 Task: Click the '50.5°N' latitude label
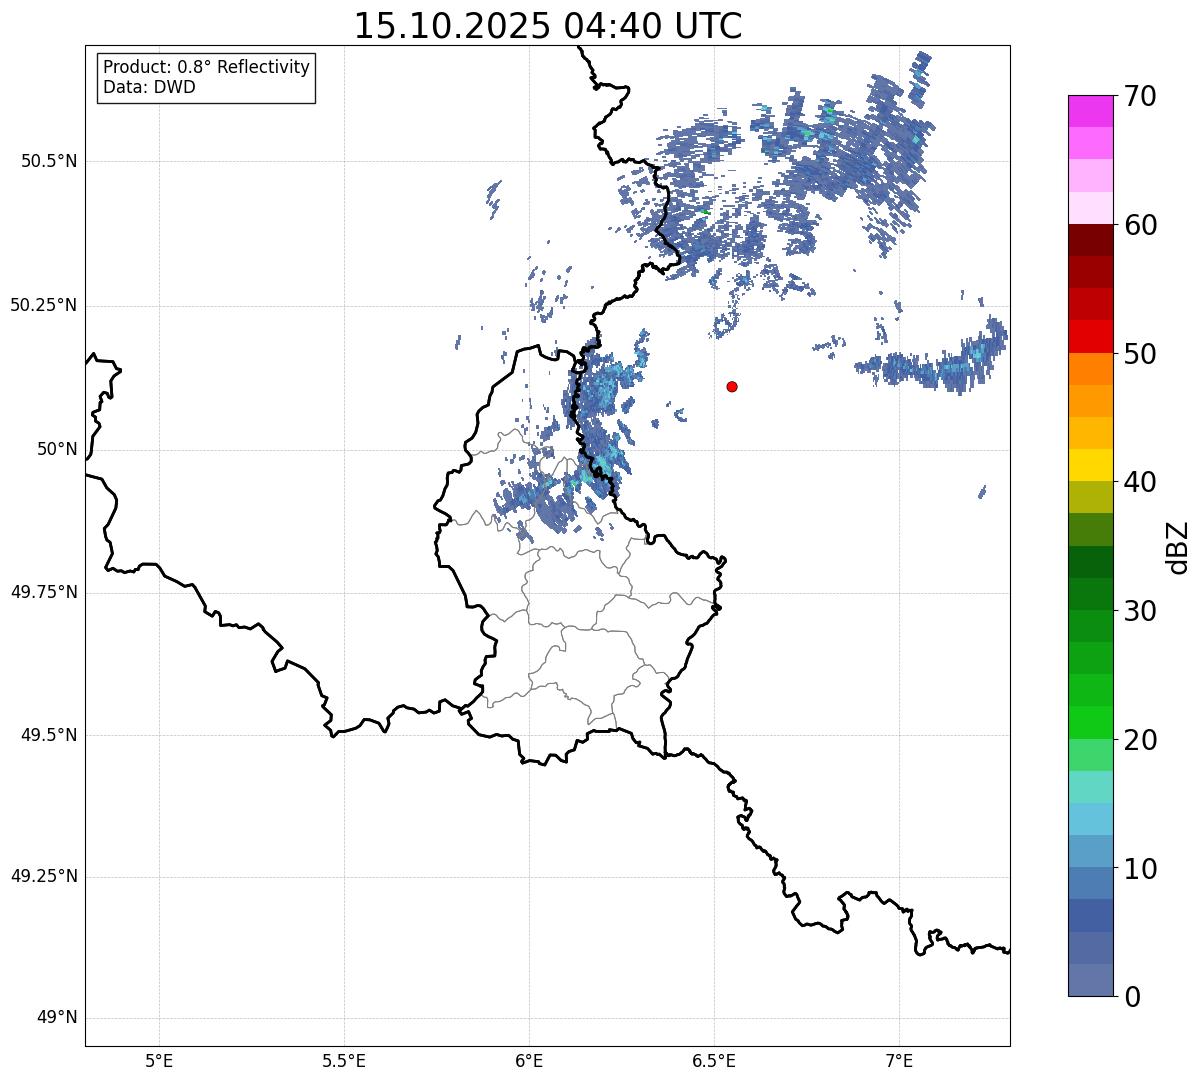pyautogui.click(x=48, y=161)
